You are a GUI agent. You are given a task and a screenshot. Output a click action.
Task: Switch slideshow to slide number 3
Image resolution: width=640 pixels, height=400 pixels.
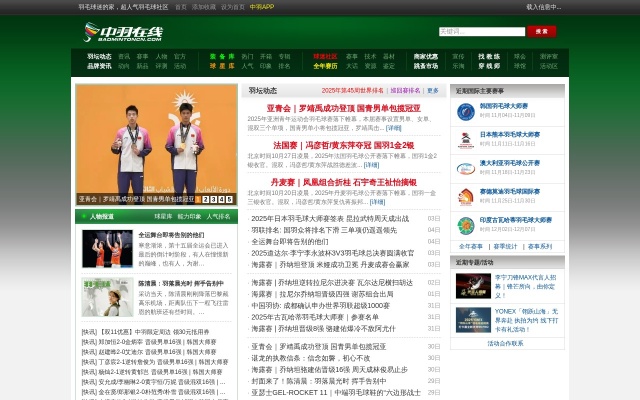pos(214,199)
